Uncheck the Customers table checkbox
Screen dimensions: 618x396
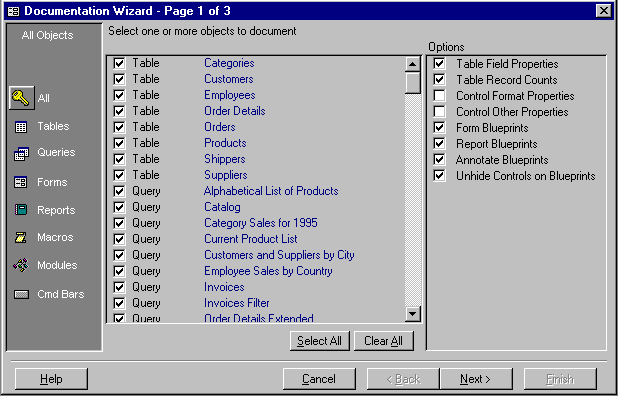pyautogui.click(x=119, y=79)
